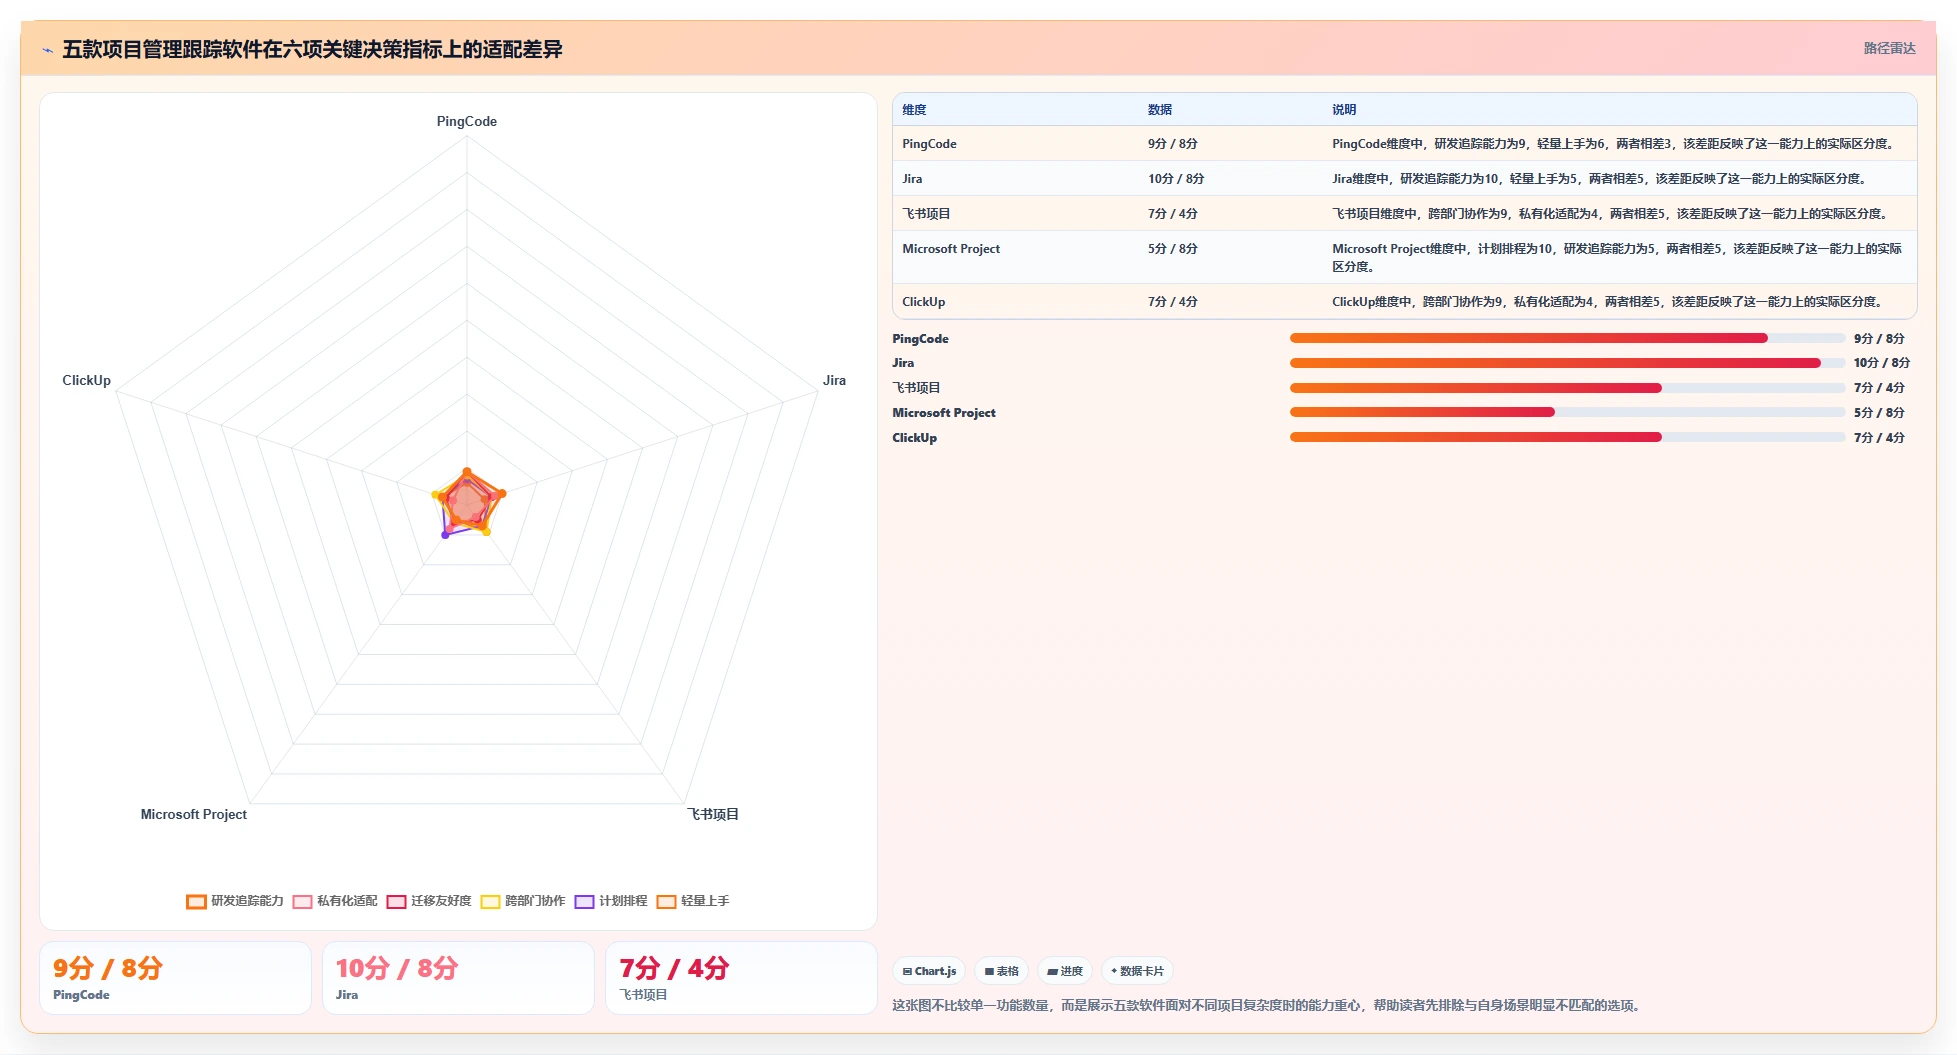Screen dimensions: 1957x1055
Task: Toggle 轻量上手 legend series
Action: pos(693,901)
